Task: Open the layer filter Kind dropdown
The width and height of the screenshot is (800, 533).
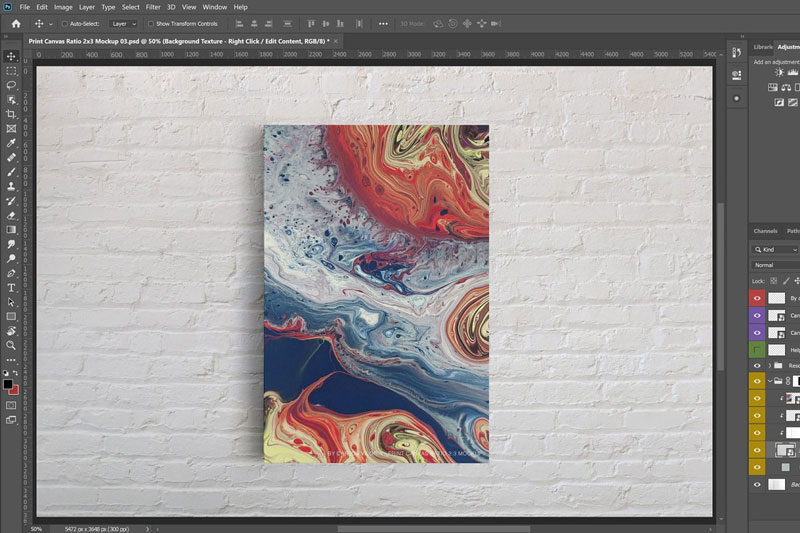Action: (x=776, y=249)
